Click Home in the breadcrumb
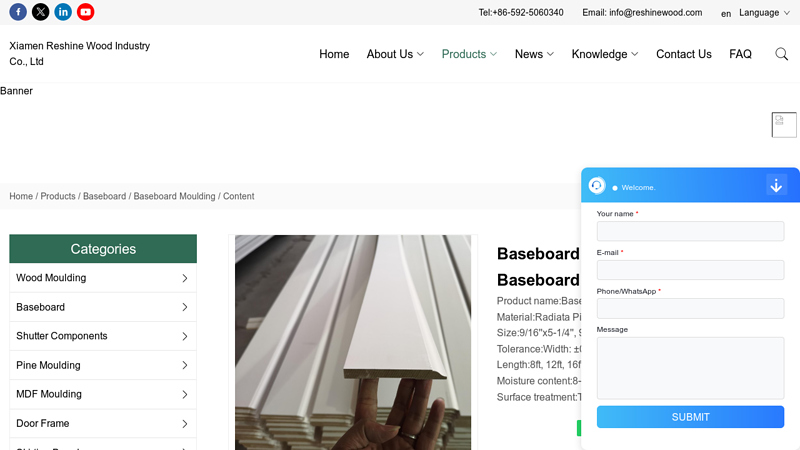The image size is (800, 450). point(21,196)
